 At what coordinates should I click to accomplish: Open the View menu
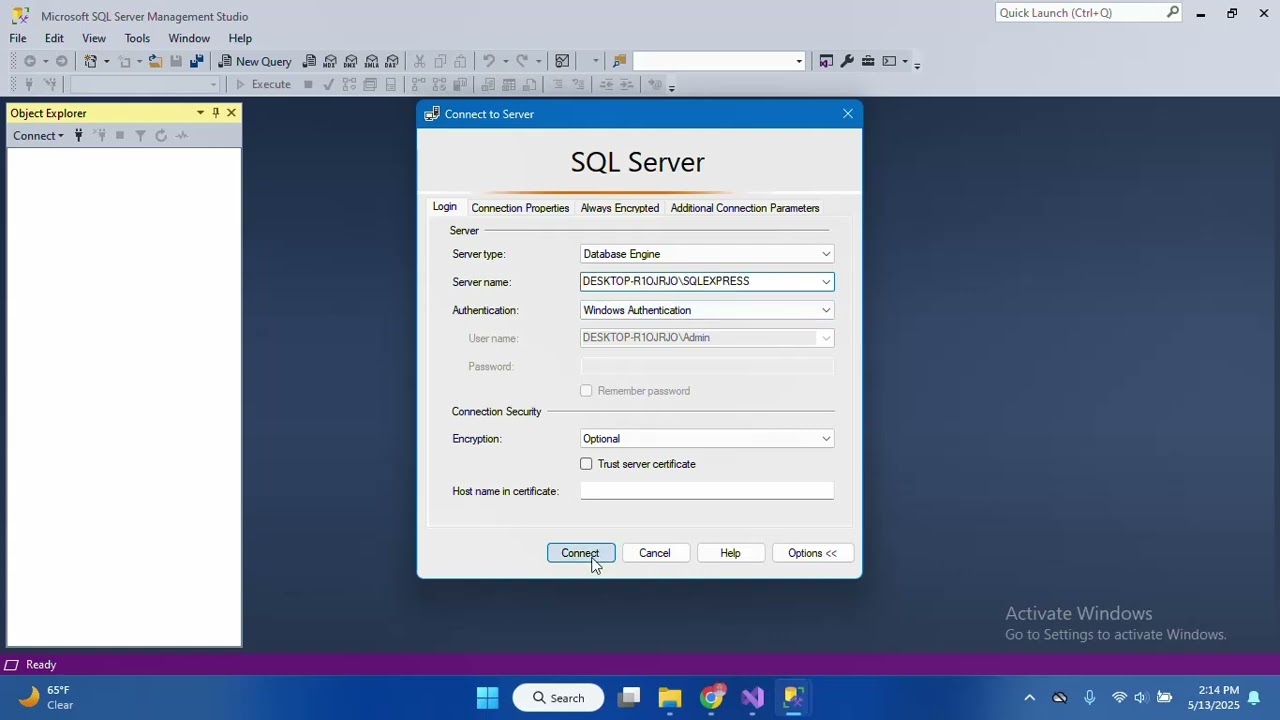tap(94, 38)
